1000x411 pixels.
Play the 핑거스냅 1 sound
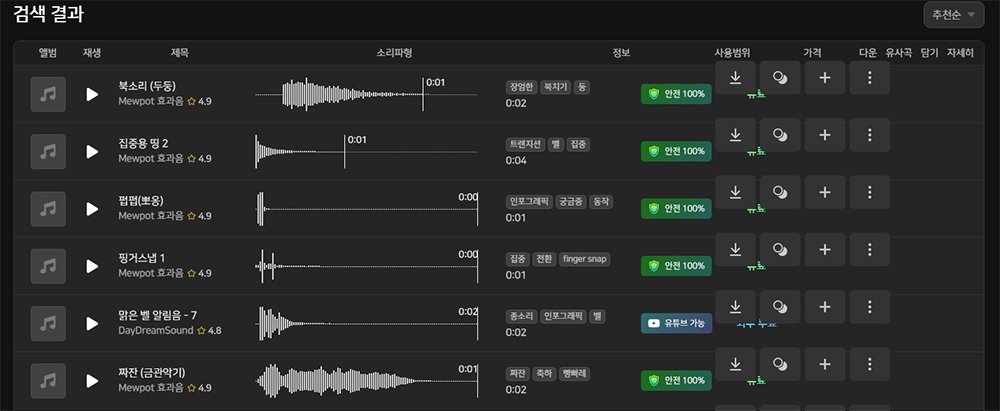click(92, 266)
